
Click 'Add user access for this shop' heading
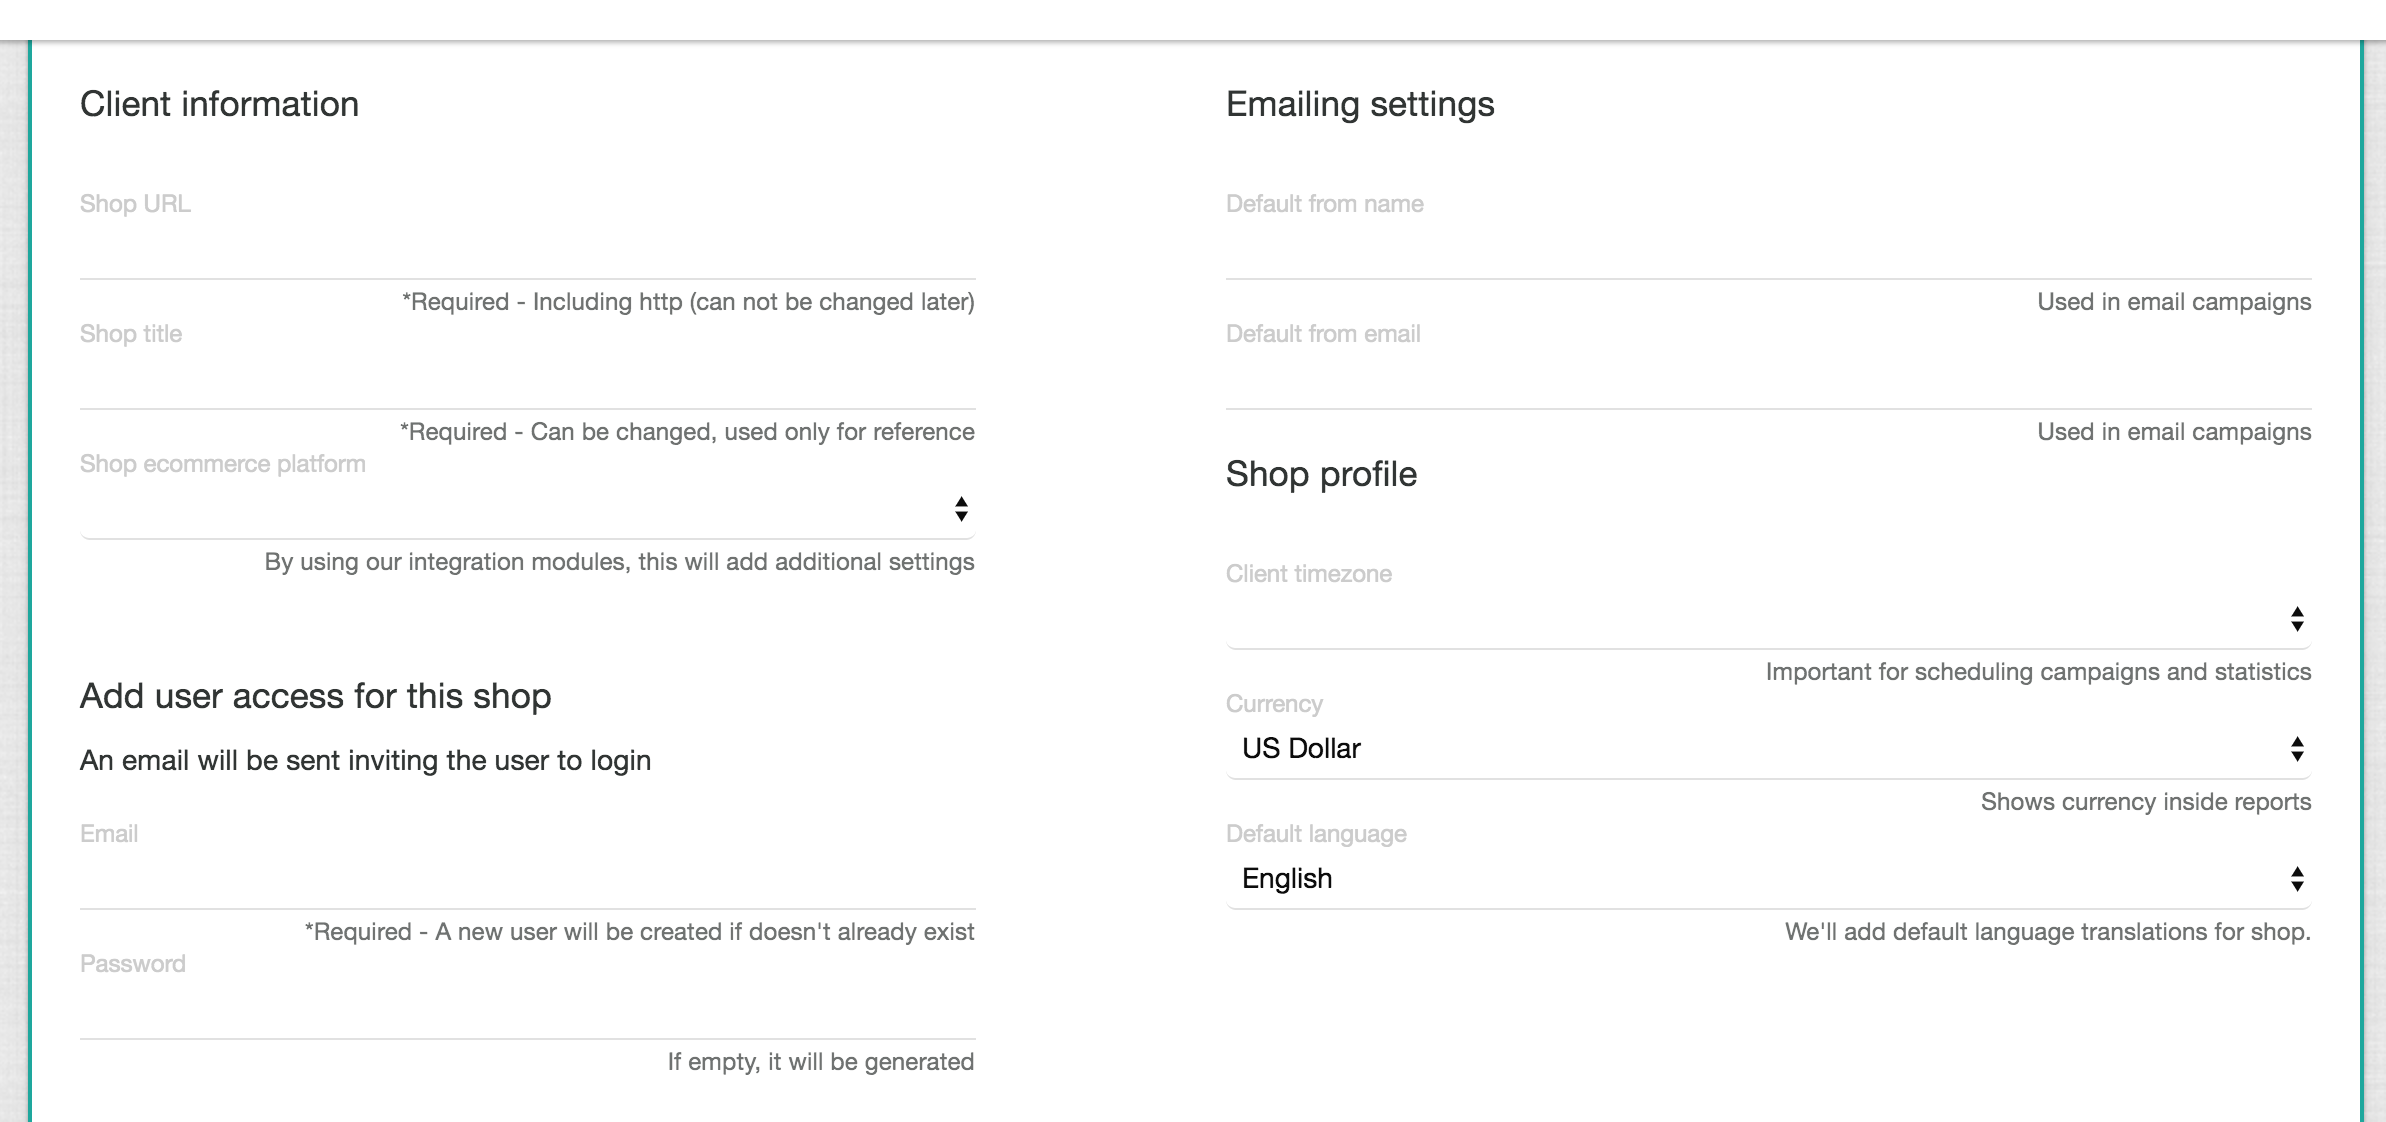pyautogui.click(x=315, y=696)
